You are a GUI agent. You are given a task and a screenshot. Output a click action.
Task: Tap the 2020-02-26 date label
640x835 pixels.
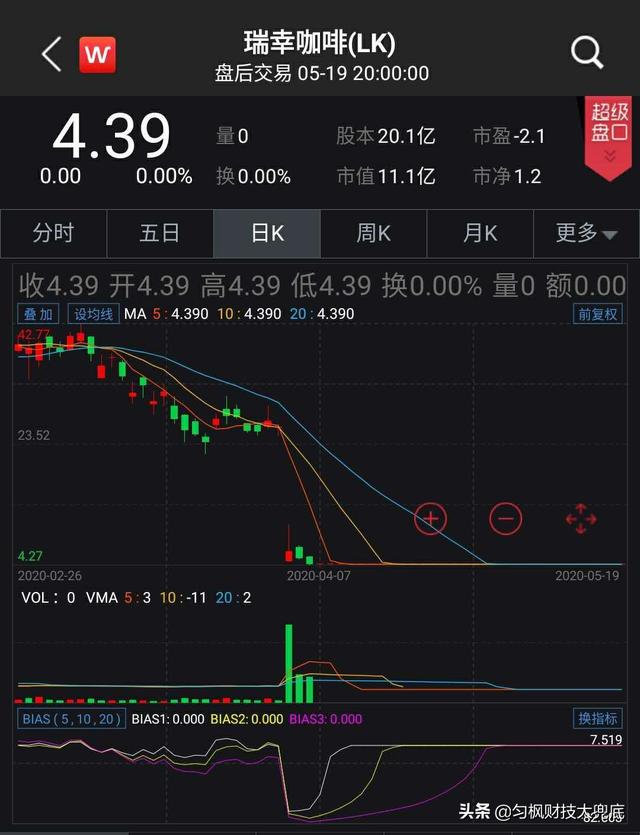(x=50, y=576)
